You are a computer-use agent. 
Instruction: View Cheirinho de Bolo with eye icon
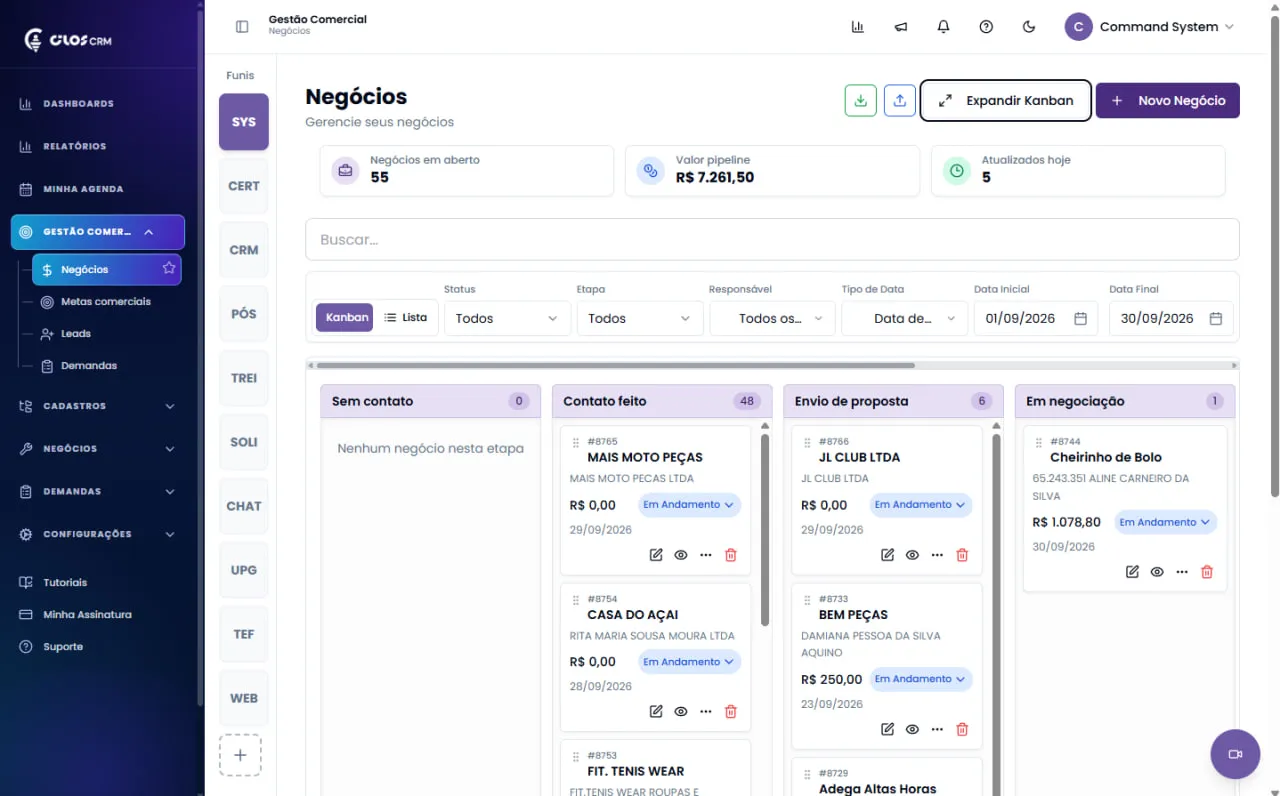pyautogui.click(x=1157, y=572)
